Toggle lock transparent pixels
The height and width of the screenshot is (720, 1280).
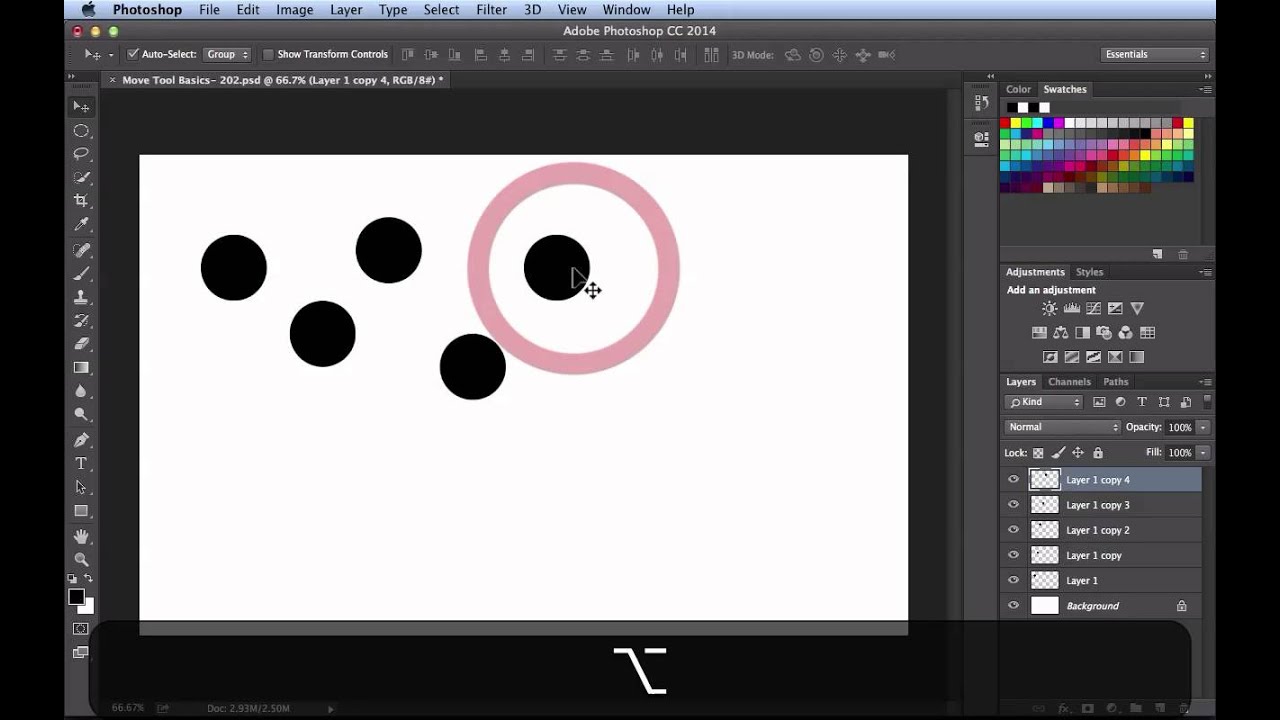click(x=1038, y=453)
